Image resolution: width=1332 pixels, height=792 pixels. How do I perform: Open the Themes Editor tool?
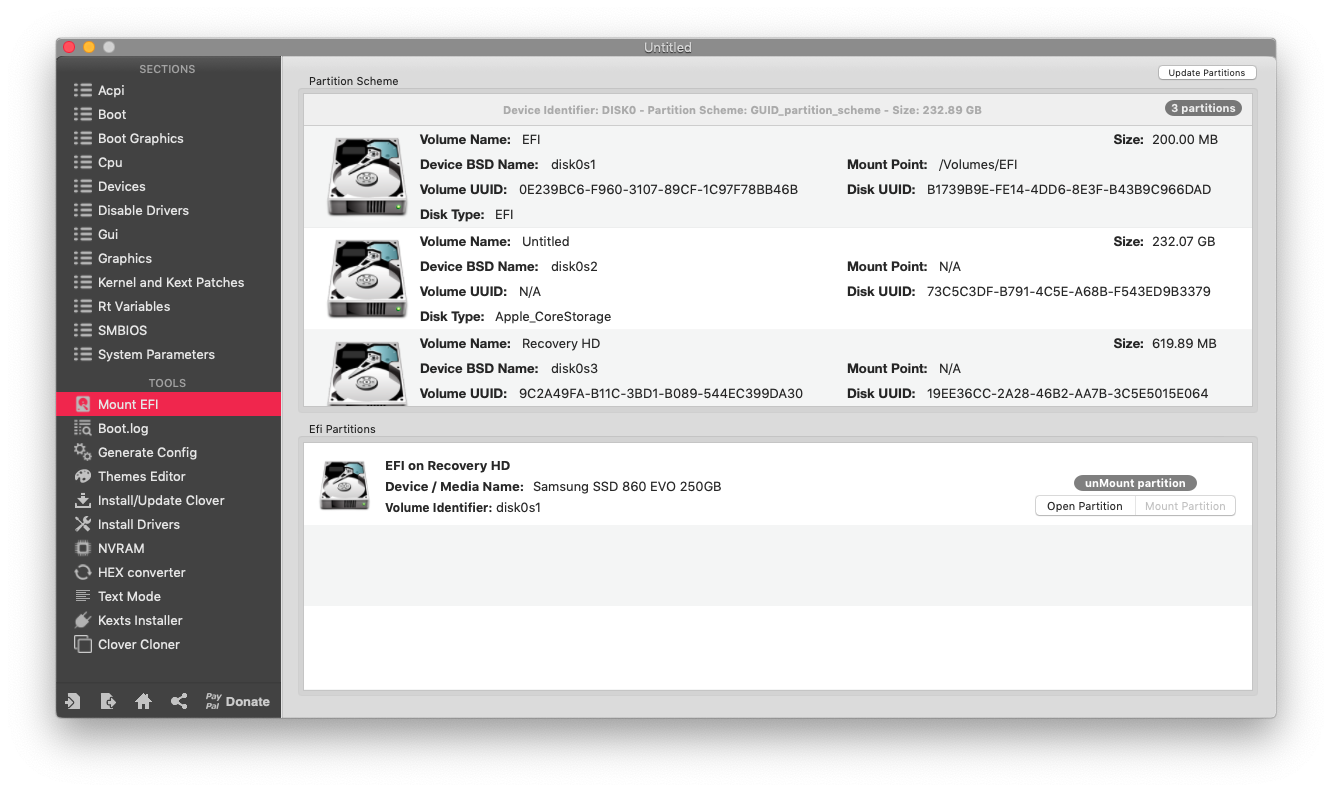pos(141,476)
